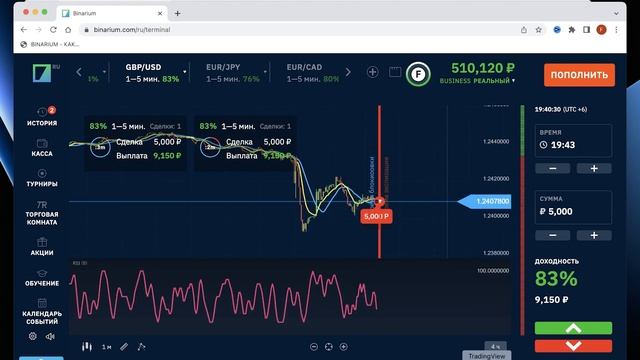Show next asset tabs with right arrow
The width and height of the screenshot is (640, 360).
[348, 72]
